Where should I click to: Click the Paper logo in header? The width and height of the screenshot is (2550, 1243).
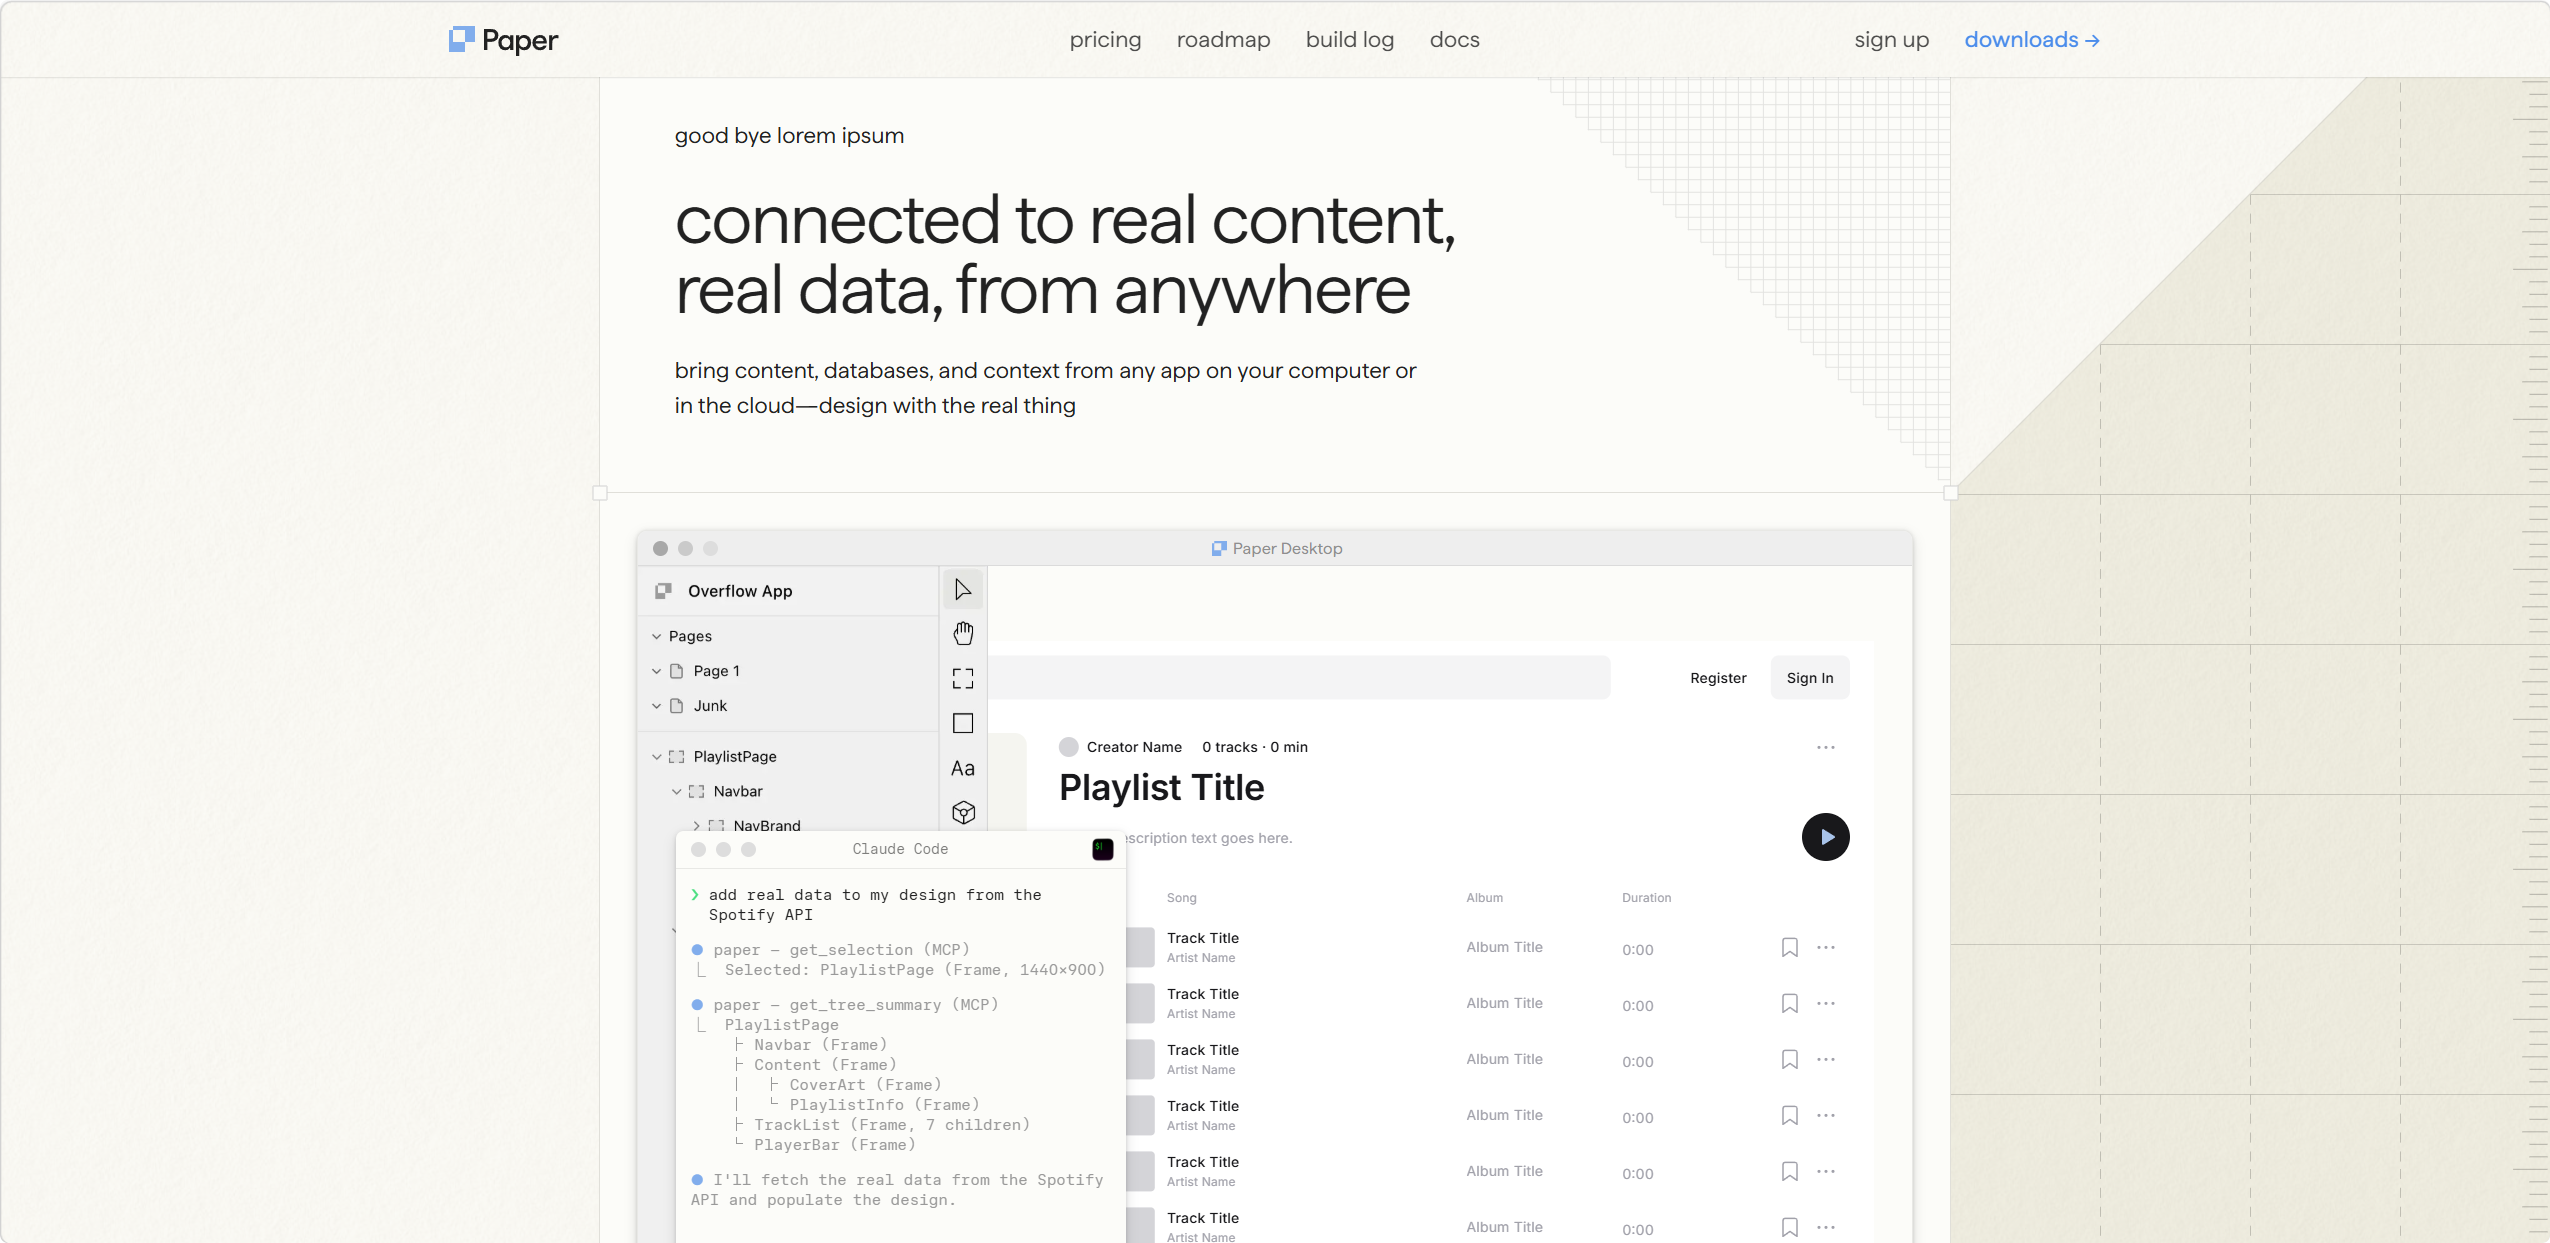coord(503,40)
